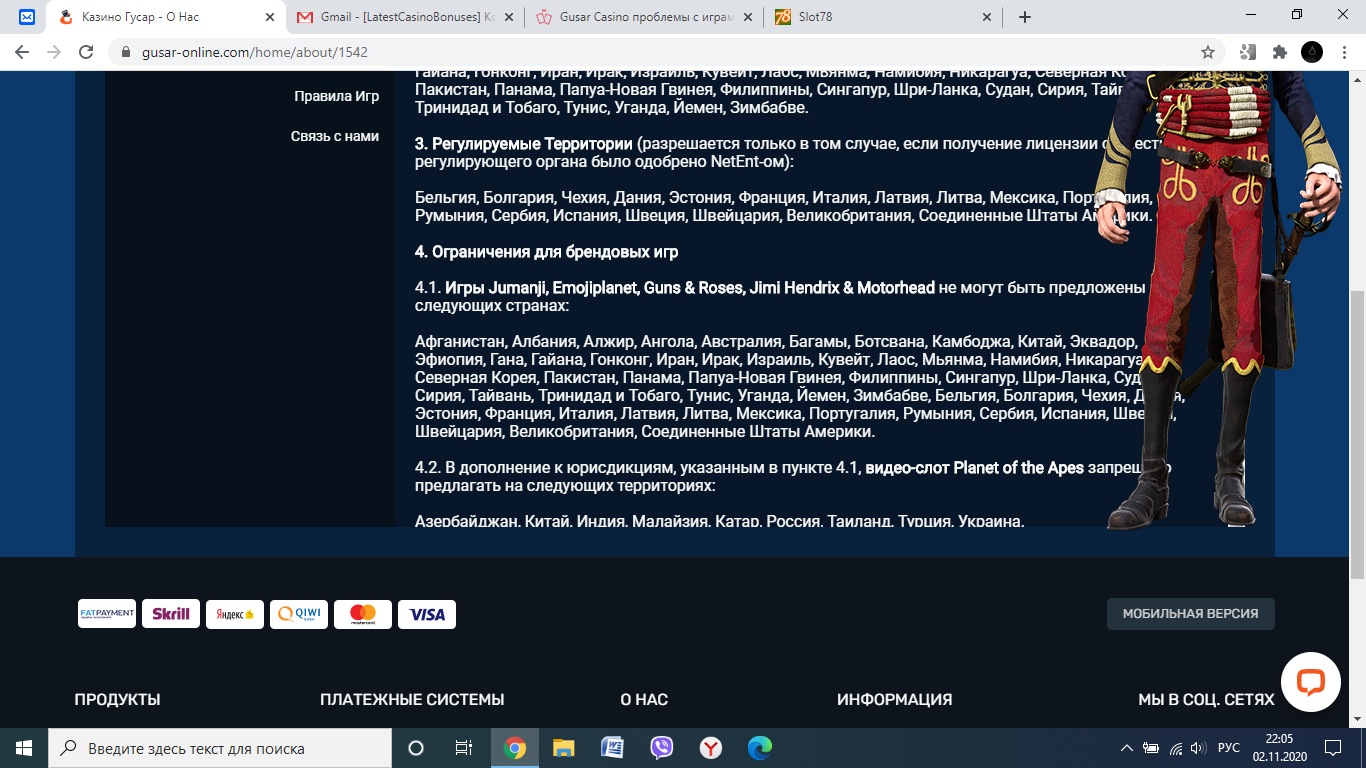Open the Правила Игр sidebar link
This screenshot has height=768, width=1366.
click(x=336, y=96)
